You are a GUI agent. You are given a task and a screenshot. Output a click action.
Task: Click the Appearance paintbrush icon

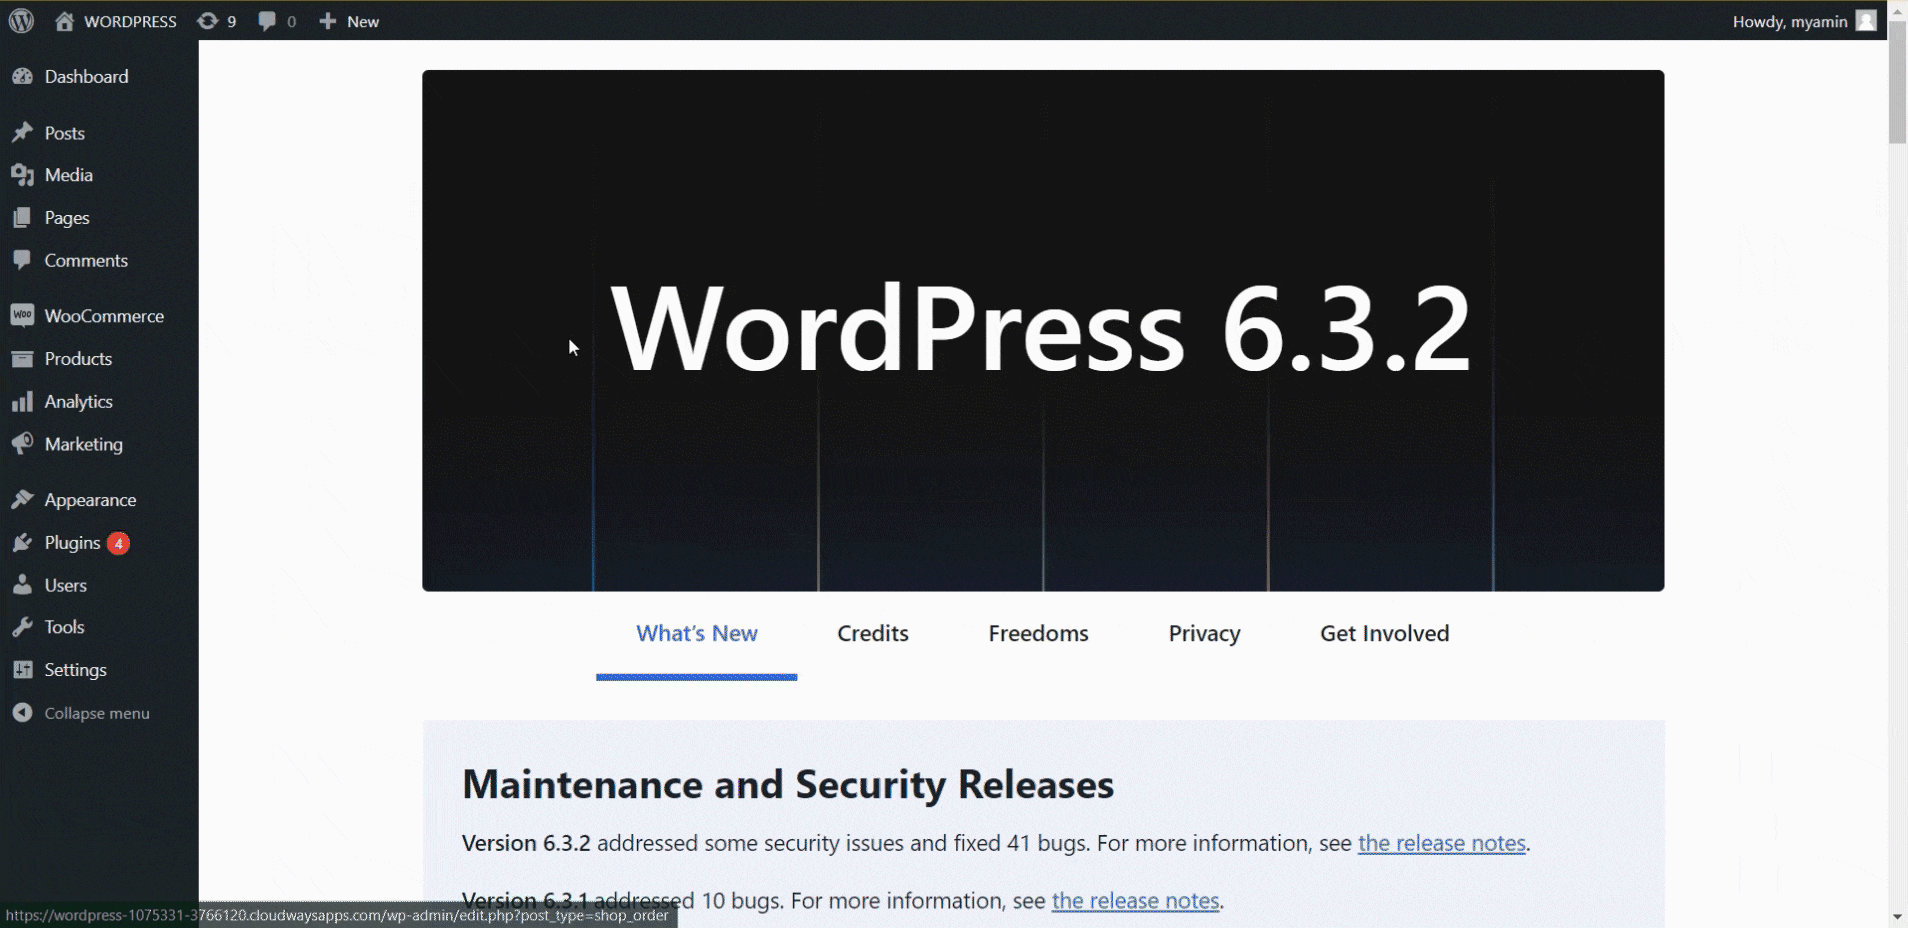click(22, 500)
